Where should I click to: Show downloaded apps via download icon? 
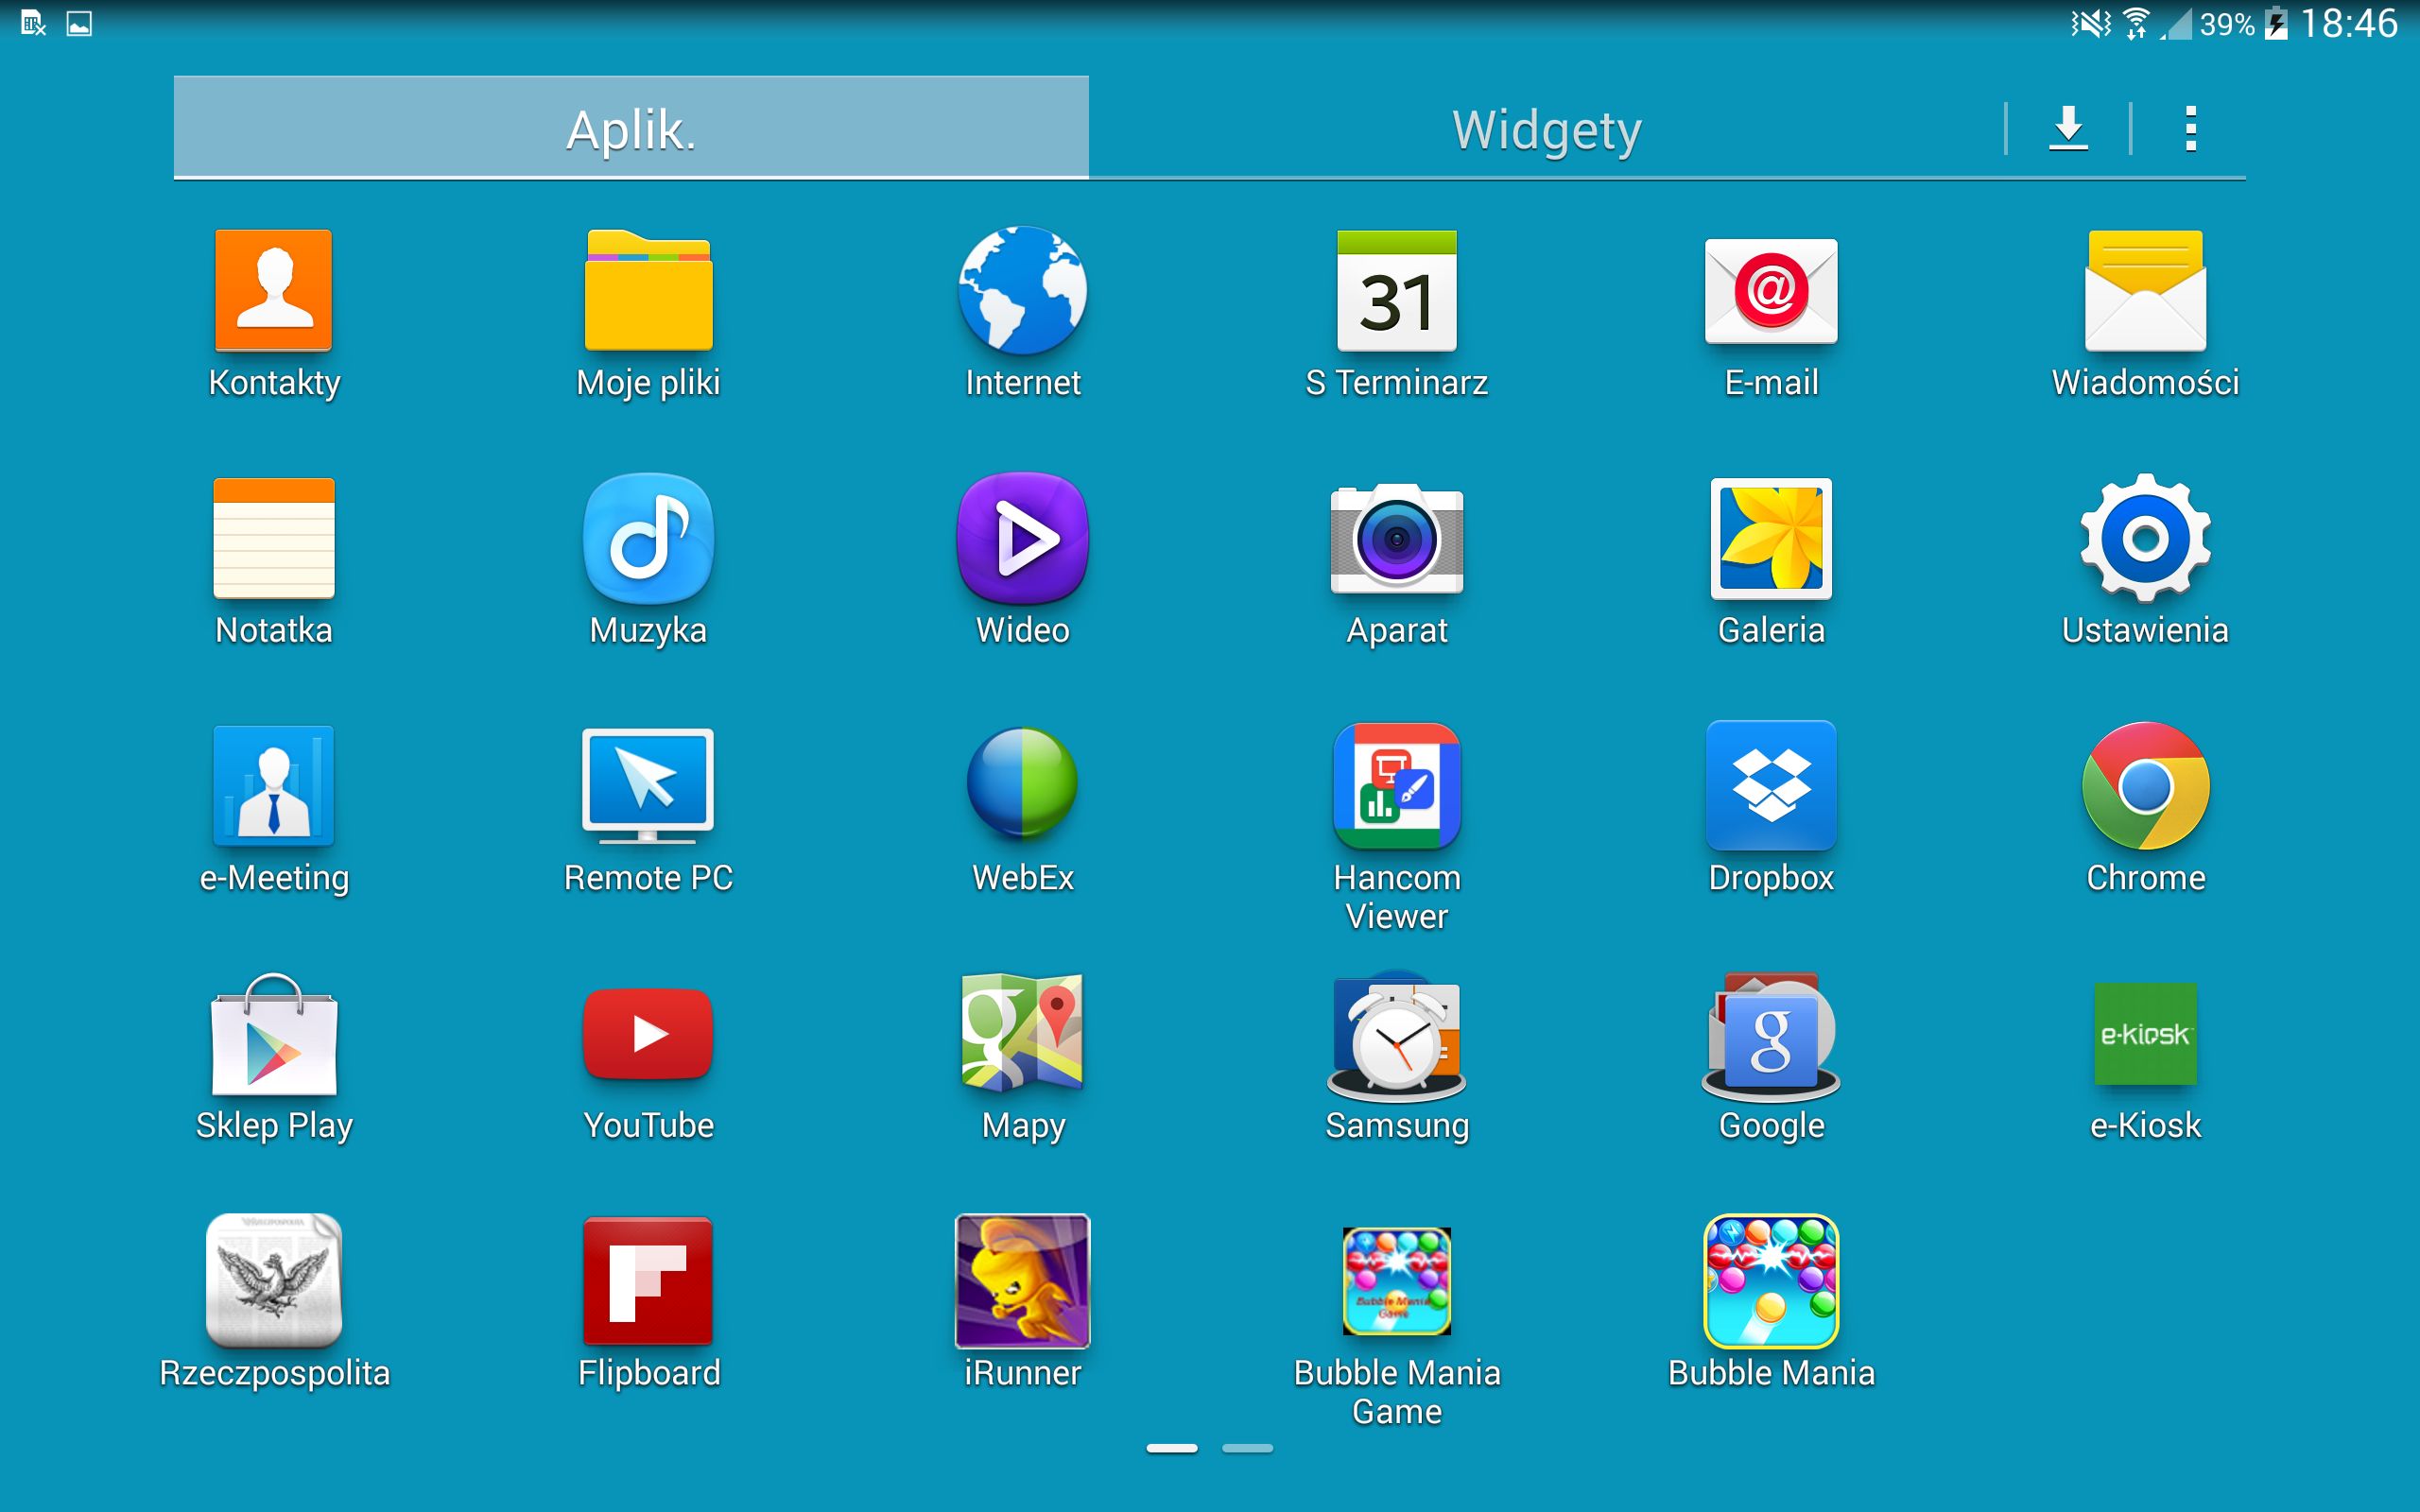tap(2068, 128)
